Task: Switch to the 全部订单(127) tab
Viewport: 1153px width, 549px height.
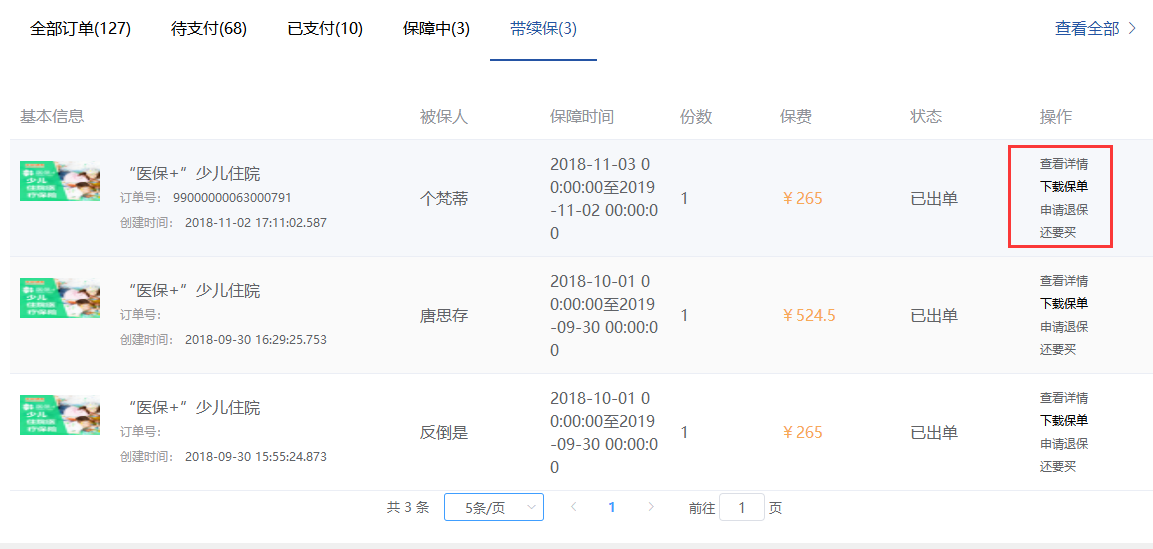Action: pyautogui.click(x=81, y=29)
